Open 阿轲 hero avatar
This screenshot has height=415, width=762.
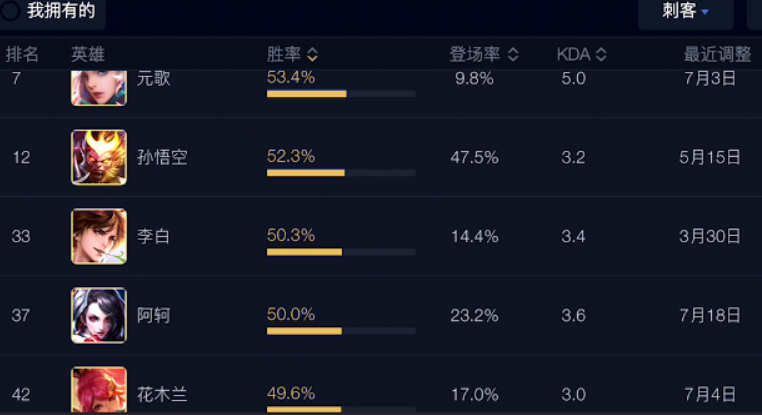click(x=99, y=315)
